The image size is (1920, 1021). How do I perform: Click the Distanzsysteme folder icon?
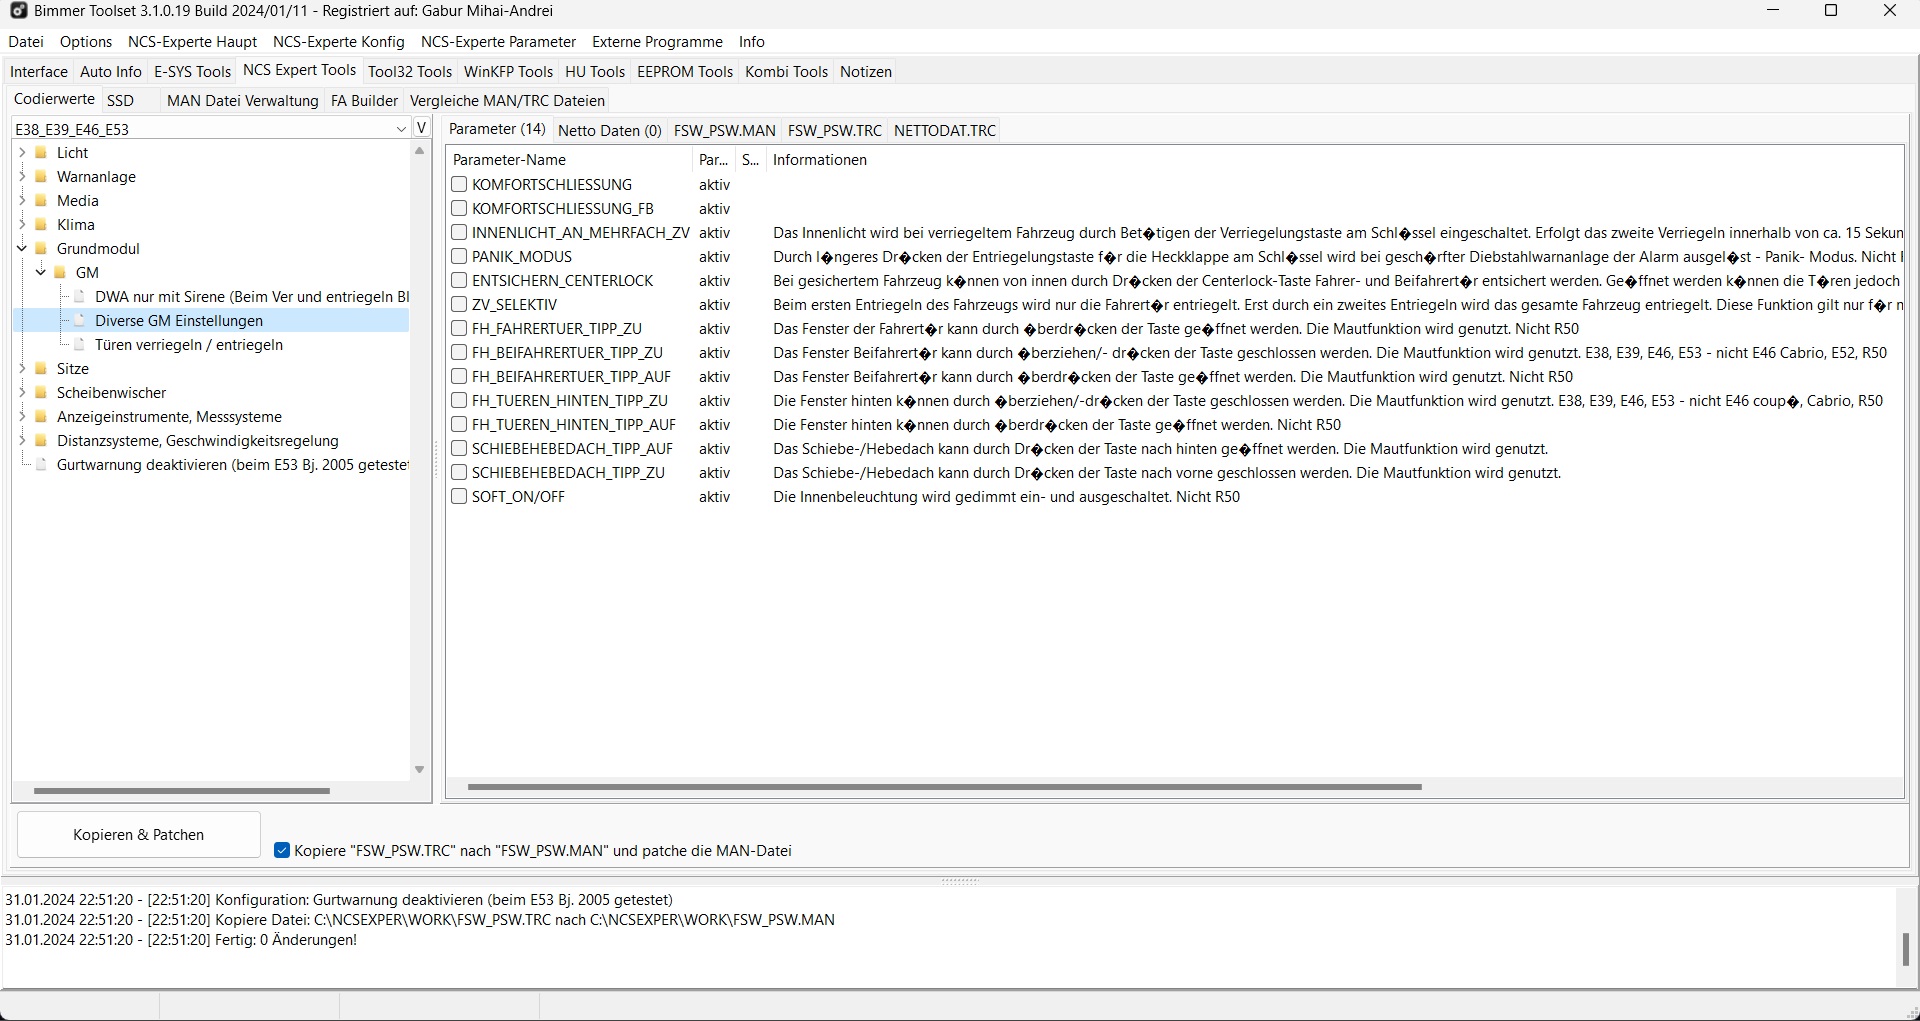[x=41, y=441]
